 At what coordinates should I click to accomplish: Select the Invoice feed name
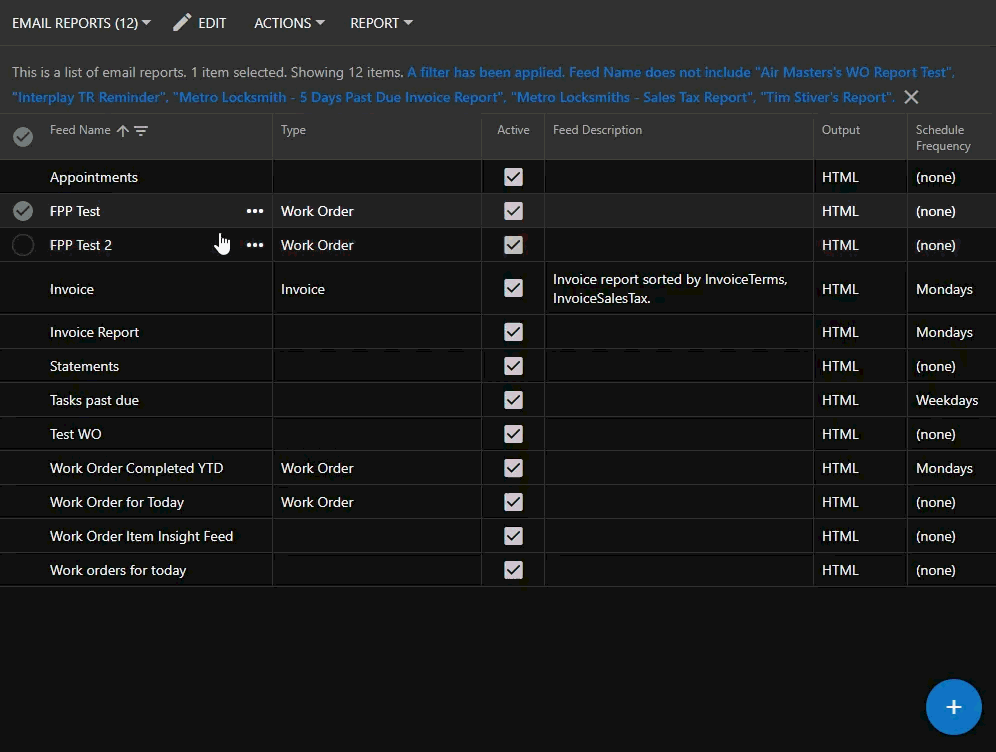pyautogui.click(x=72, y=289)
